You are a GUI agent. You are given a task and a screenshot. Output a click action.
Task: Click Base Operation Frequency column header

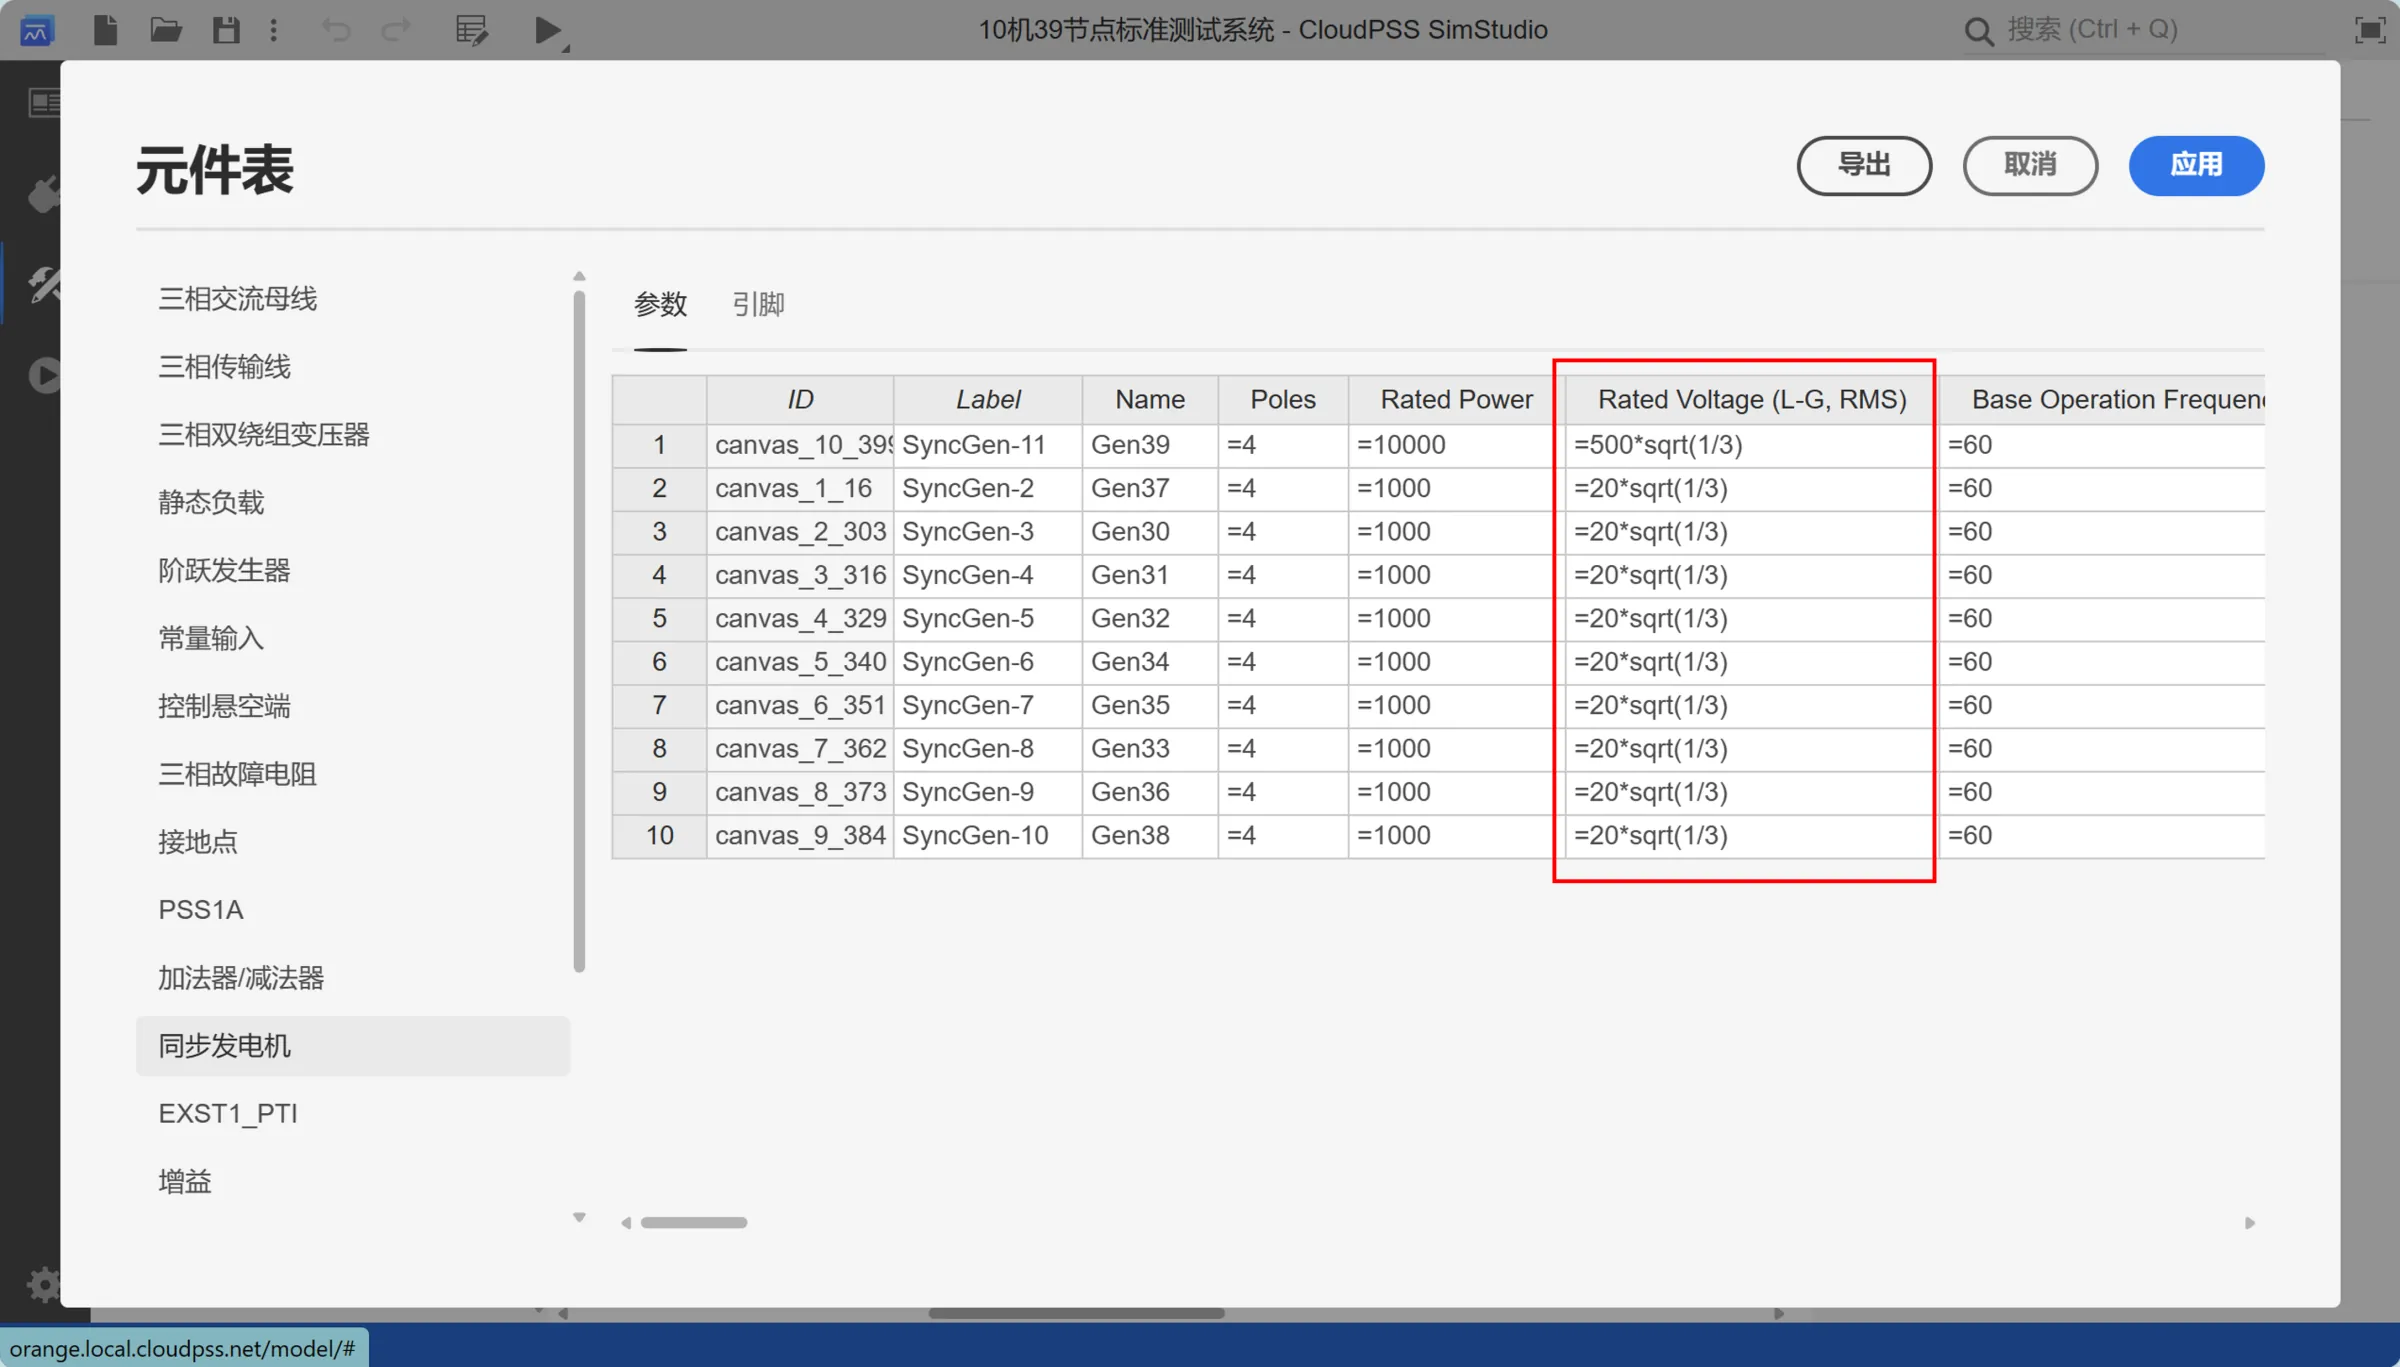pos(2102,399)
